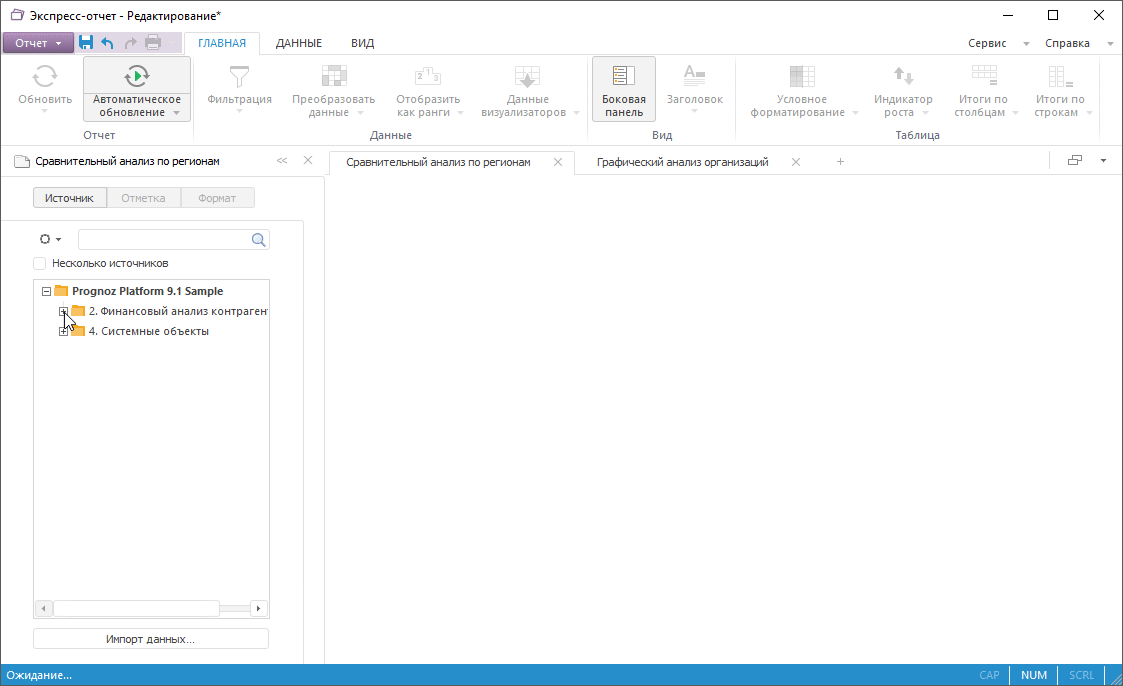Screen dimensions: 1123x686
Task: Click the NUM indicator in status bar
Action: (x=1033, y=675)
